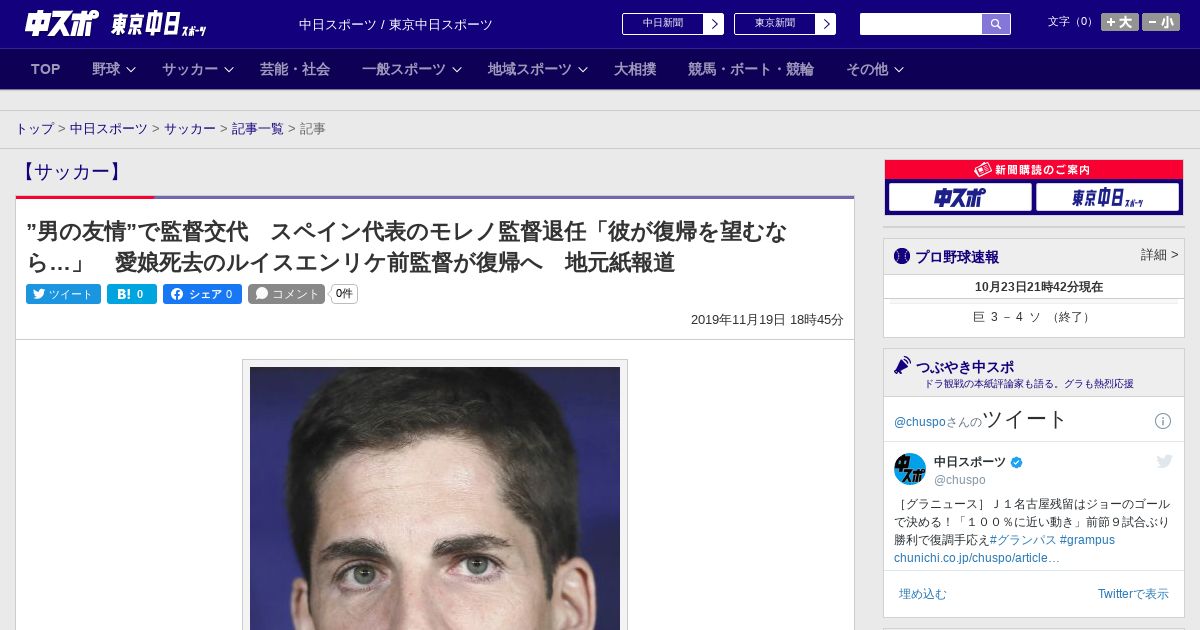Click Twitterで表示 link
This screenshot has width=1200, height=630.
pos(1133,594)
